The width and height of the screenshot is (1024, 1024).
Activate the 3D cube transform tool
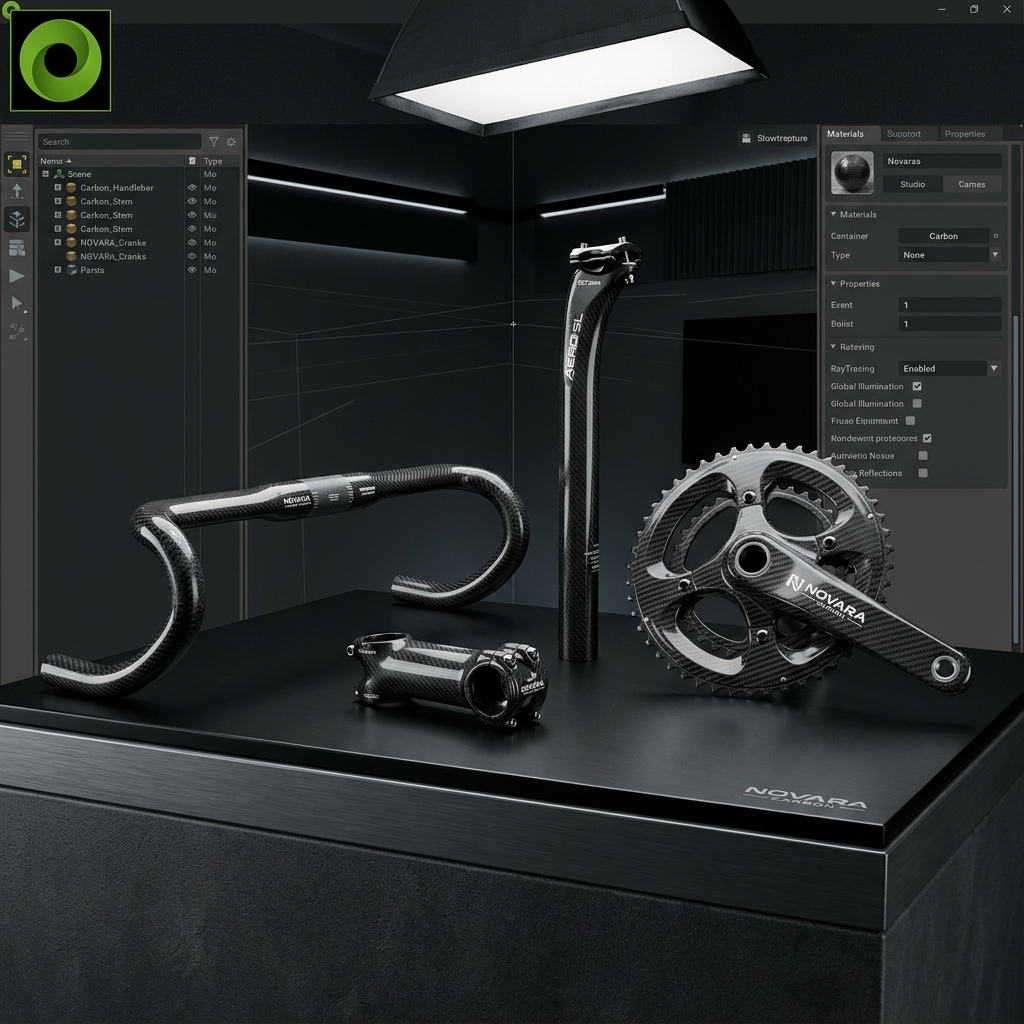click(17, 219)
